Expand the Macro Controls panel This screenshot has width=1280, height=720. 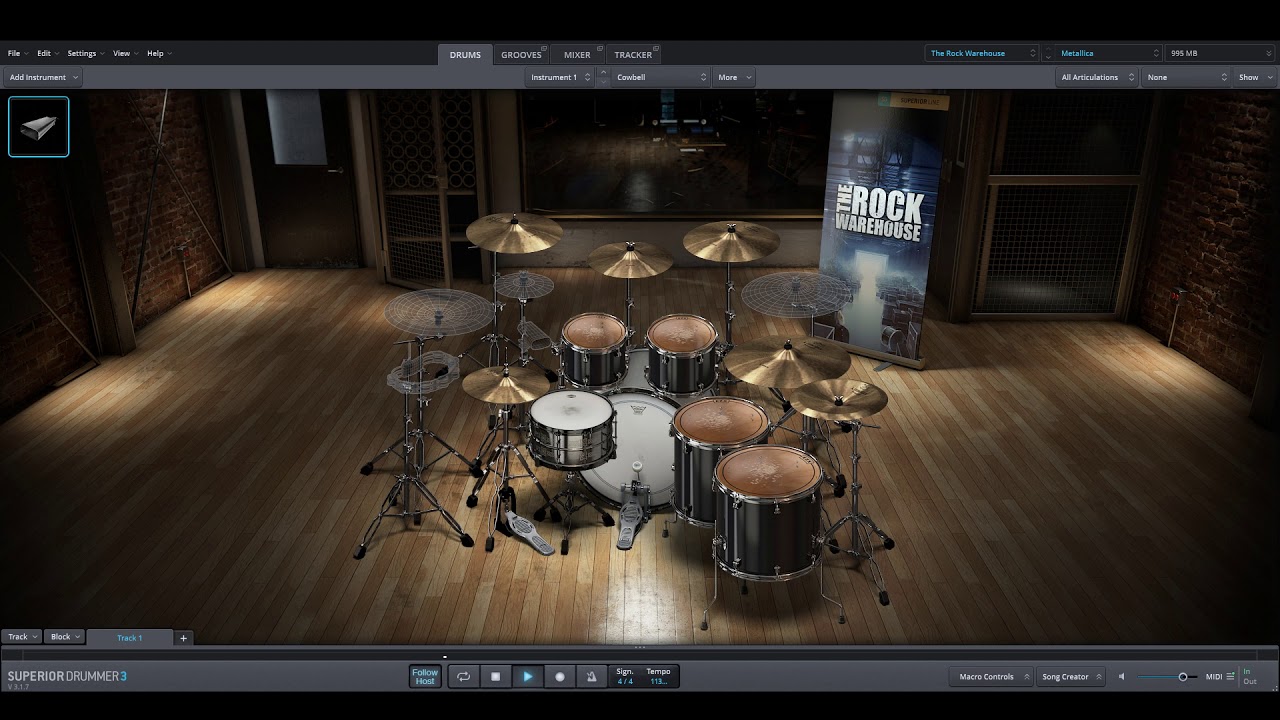point(991,677)
